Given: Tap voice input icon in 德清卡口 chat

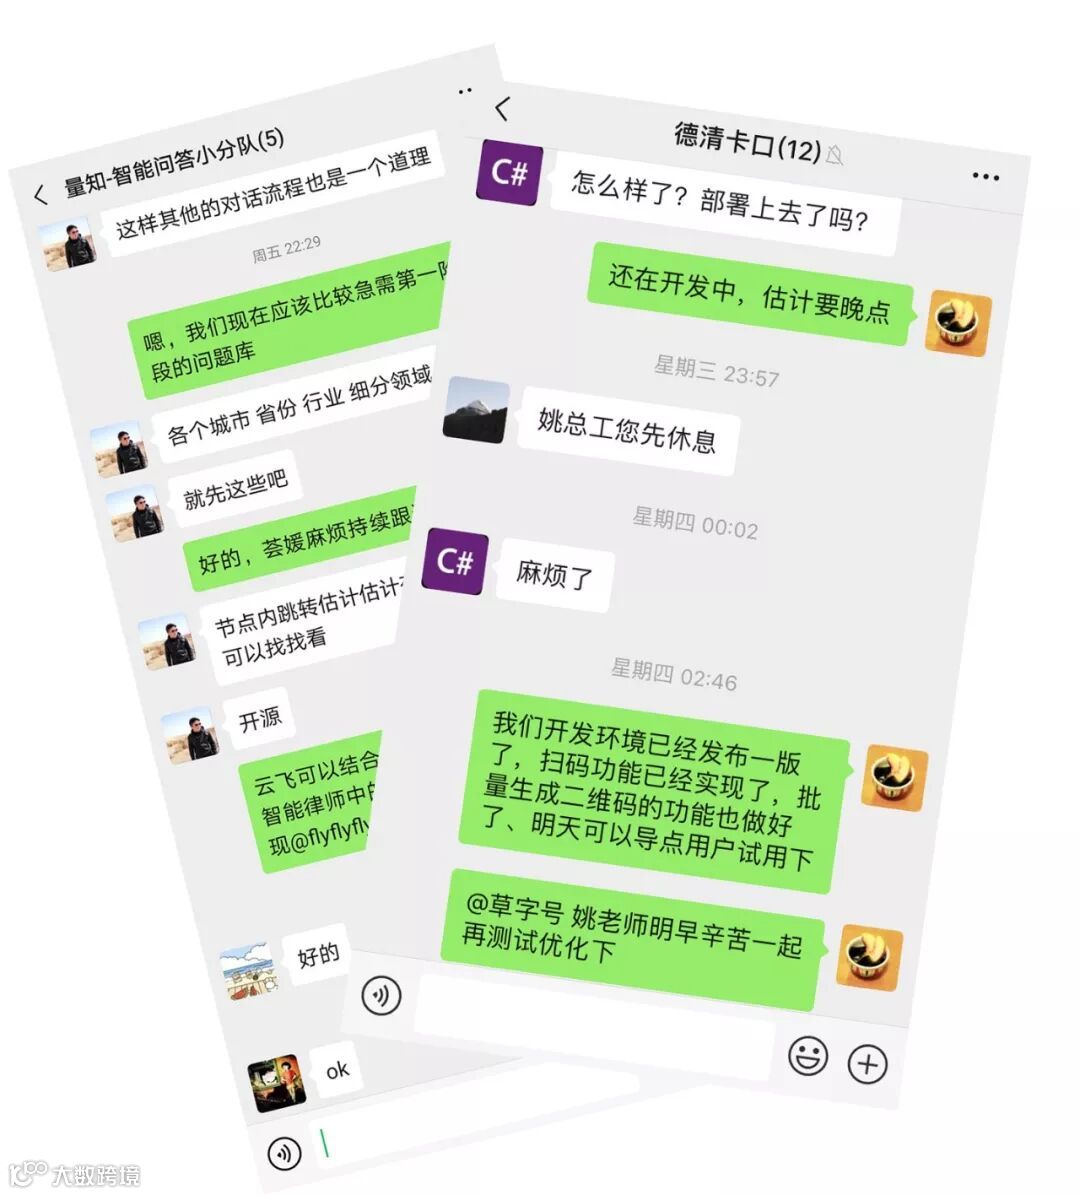Looking at the screenshot, I should [x=381, y=995].
